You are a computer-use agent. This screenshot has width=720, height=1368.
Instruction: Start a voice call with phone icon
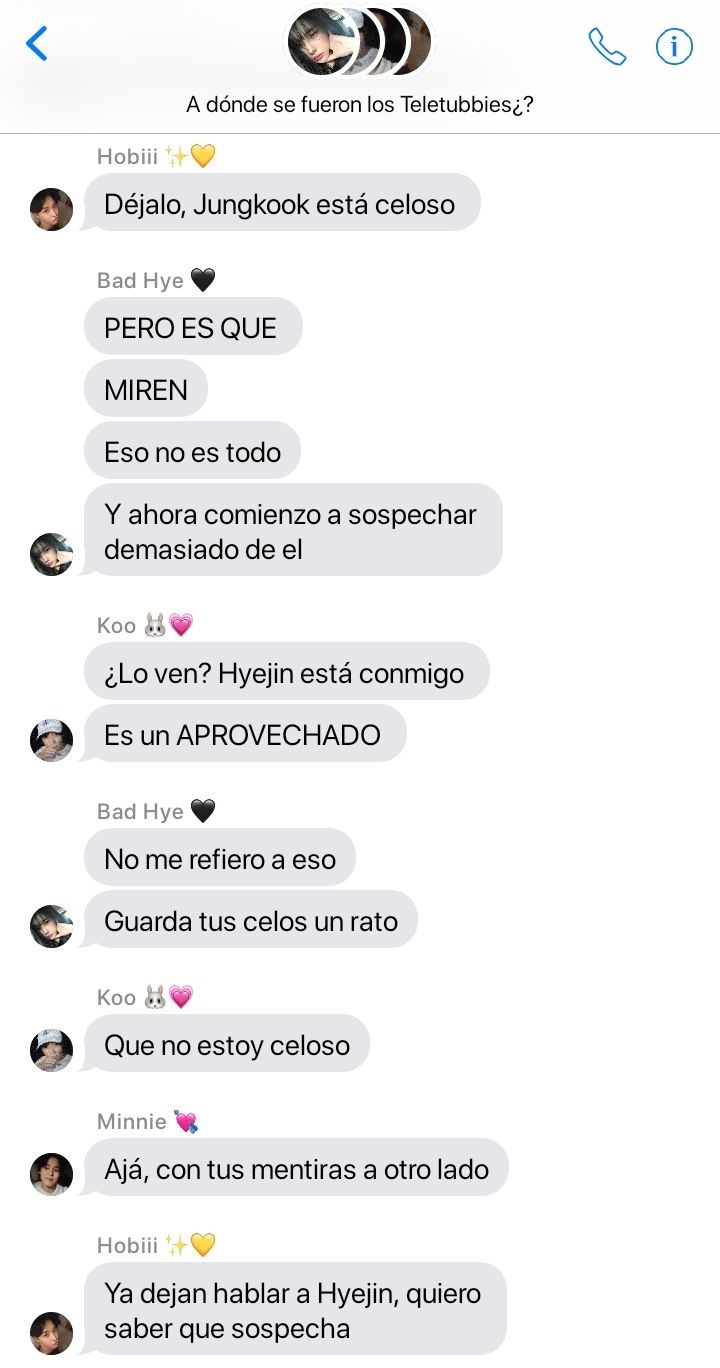click(607, 46)
